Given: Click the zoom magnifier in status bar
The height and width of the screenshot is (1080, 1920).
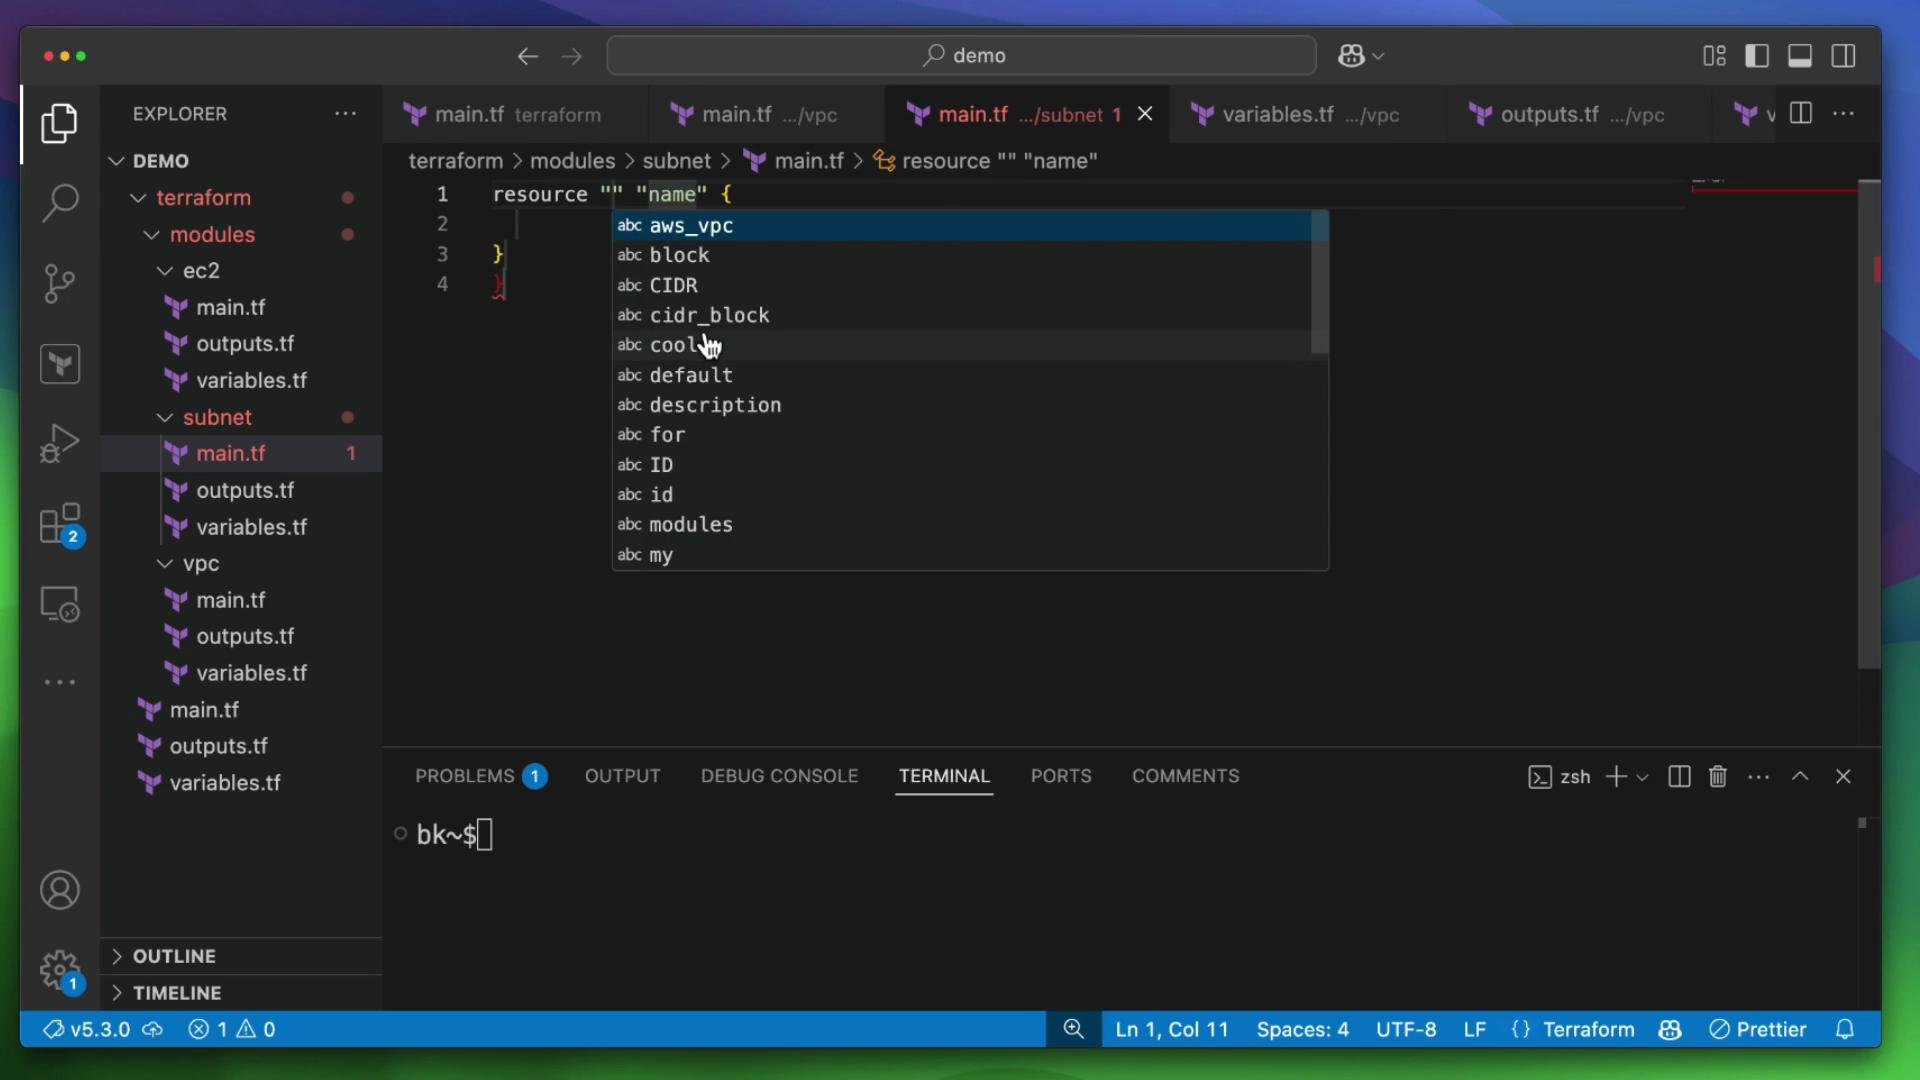Looking at the screenshot, I should (x=1074, y=1029).
